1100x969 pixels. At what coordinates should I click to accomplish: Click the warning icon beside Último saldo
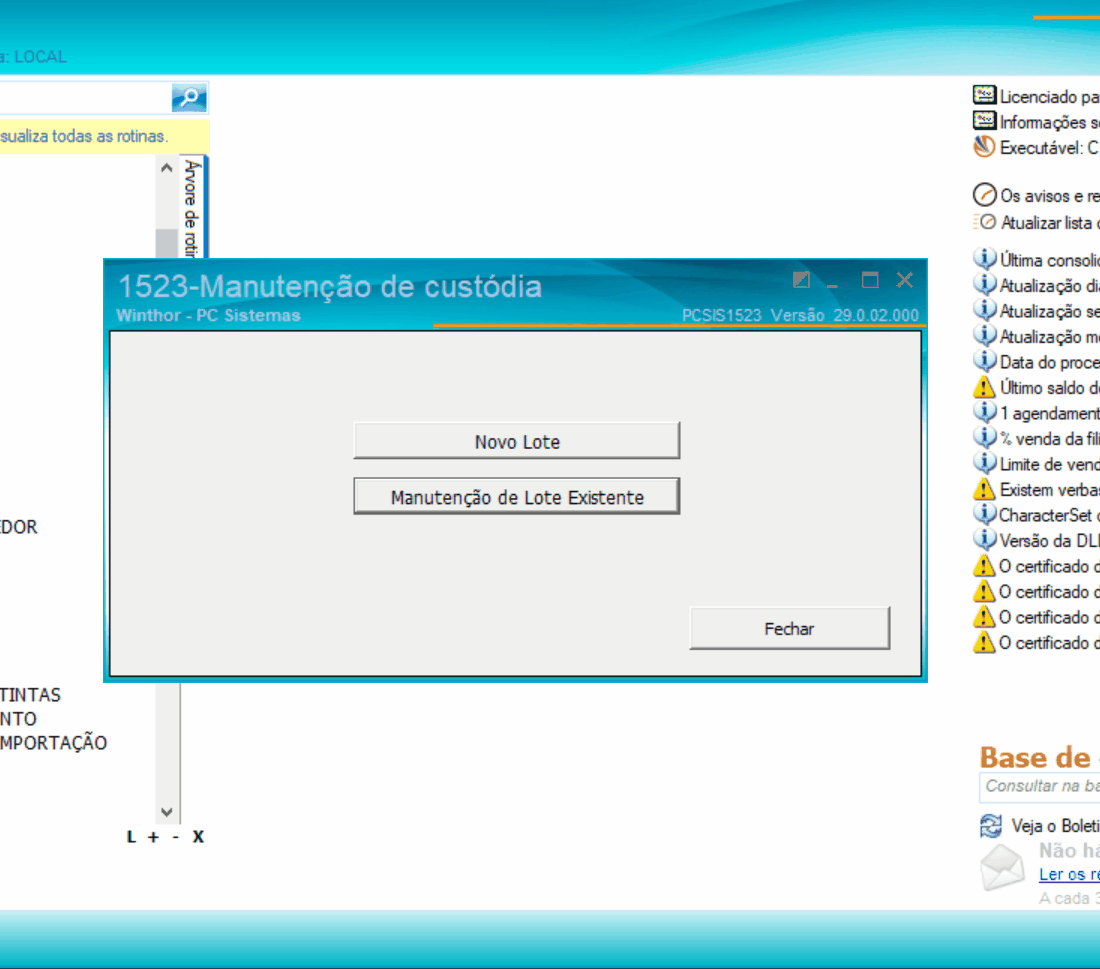click(x=984, y=387)
